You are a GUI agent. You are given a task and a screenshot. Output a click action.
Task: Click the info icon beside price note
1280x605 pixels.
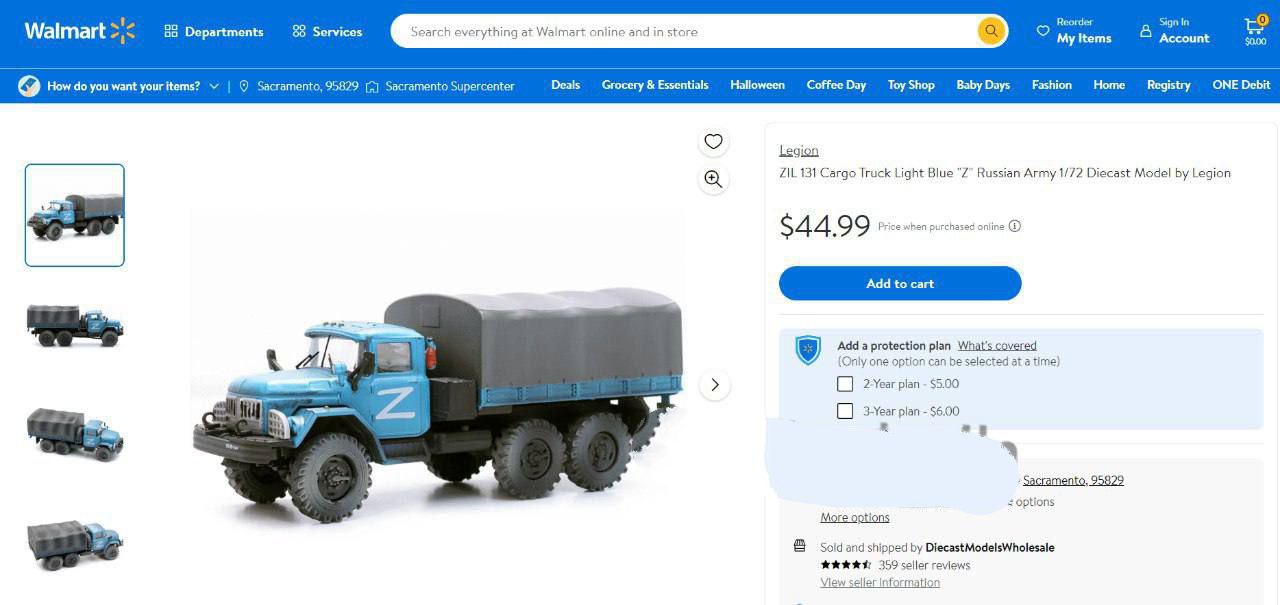(1015, 226)
